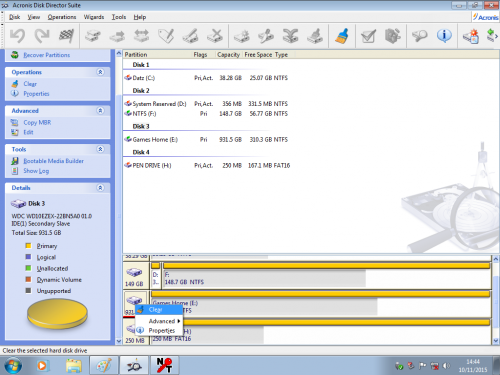Launch Windows Media Player from taskbar
The image size is (500, 375).
tap(42, 366)
